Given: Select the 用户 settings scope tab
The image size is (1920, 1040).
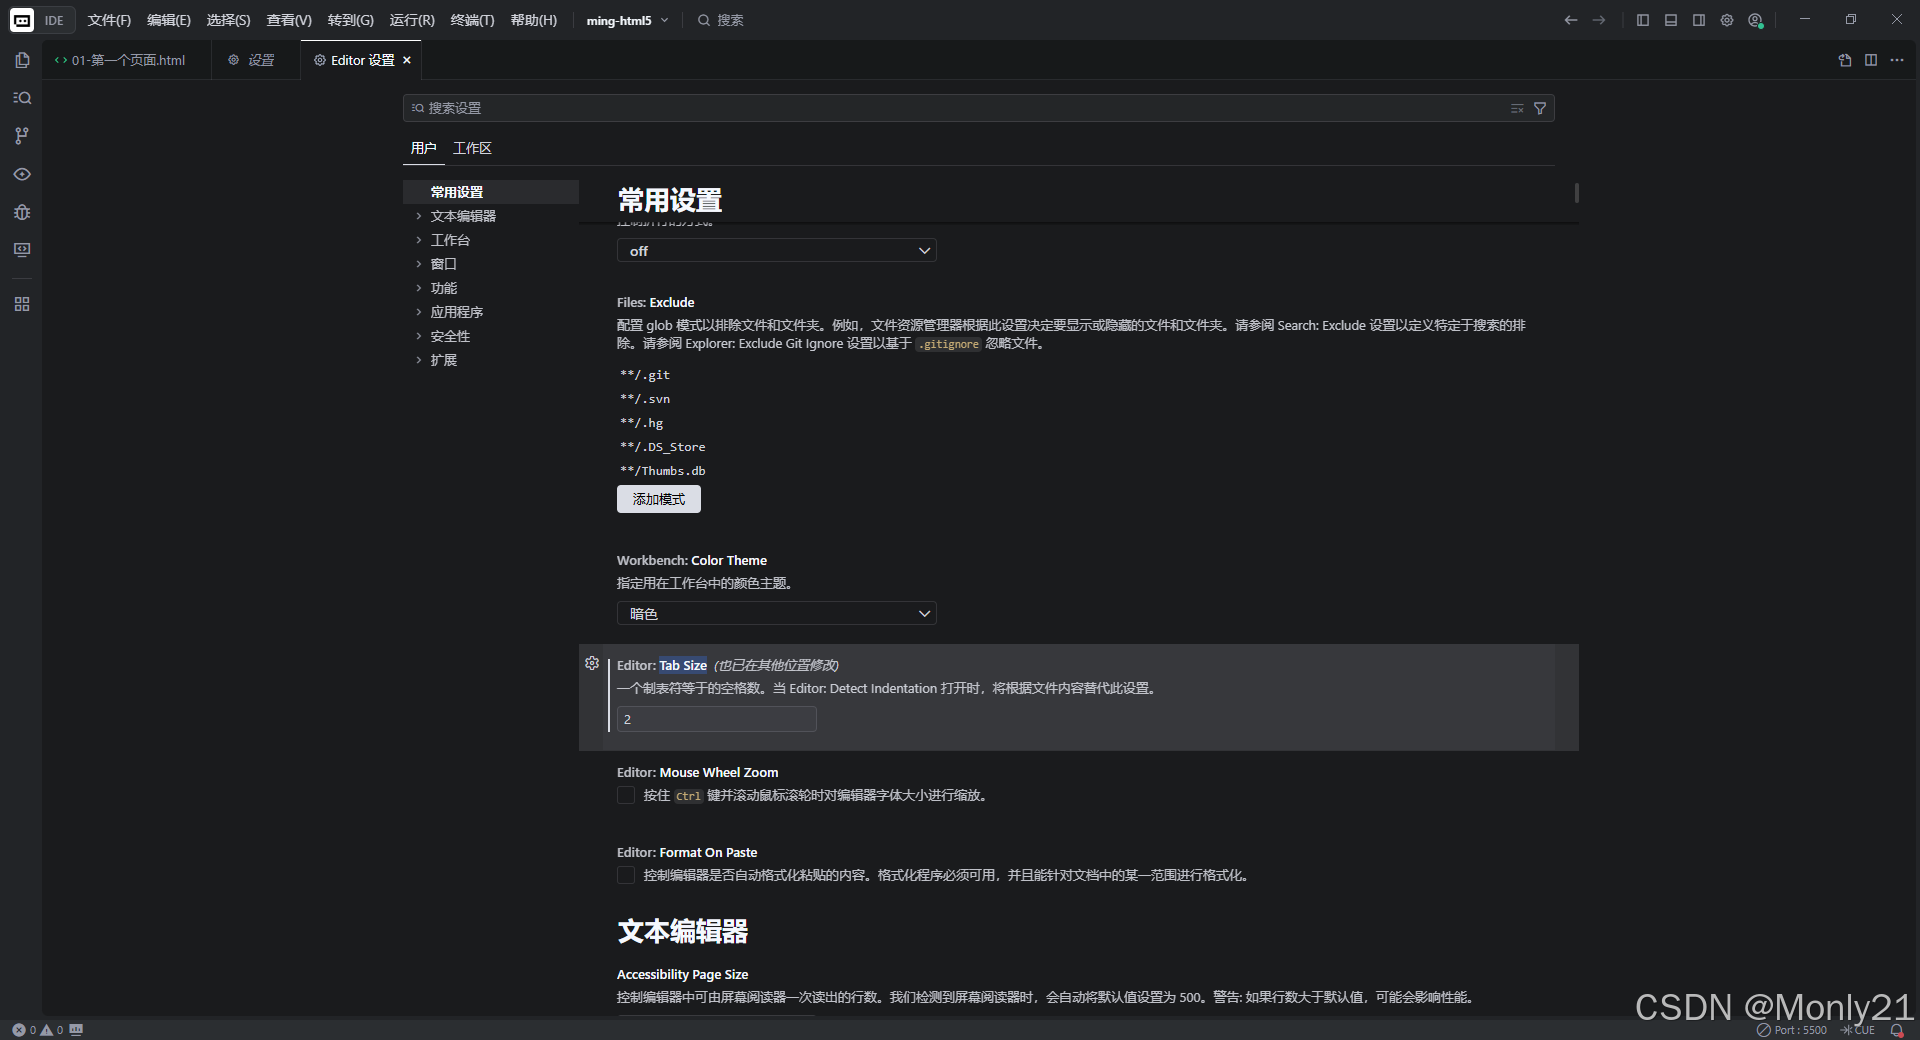Looking at the screenshot, I should (x=424, y=148).
